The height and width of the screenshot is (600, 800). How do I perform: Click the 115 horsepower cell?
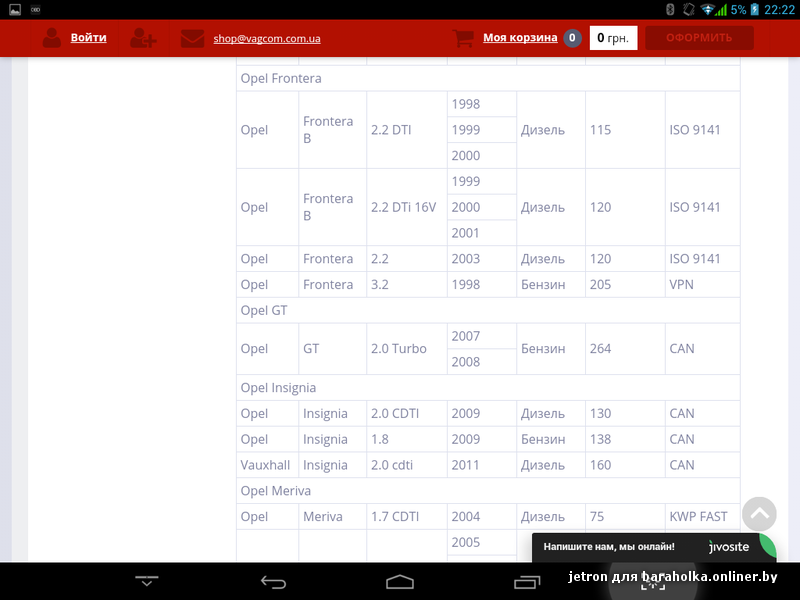(x=626, y=130)
